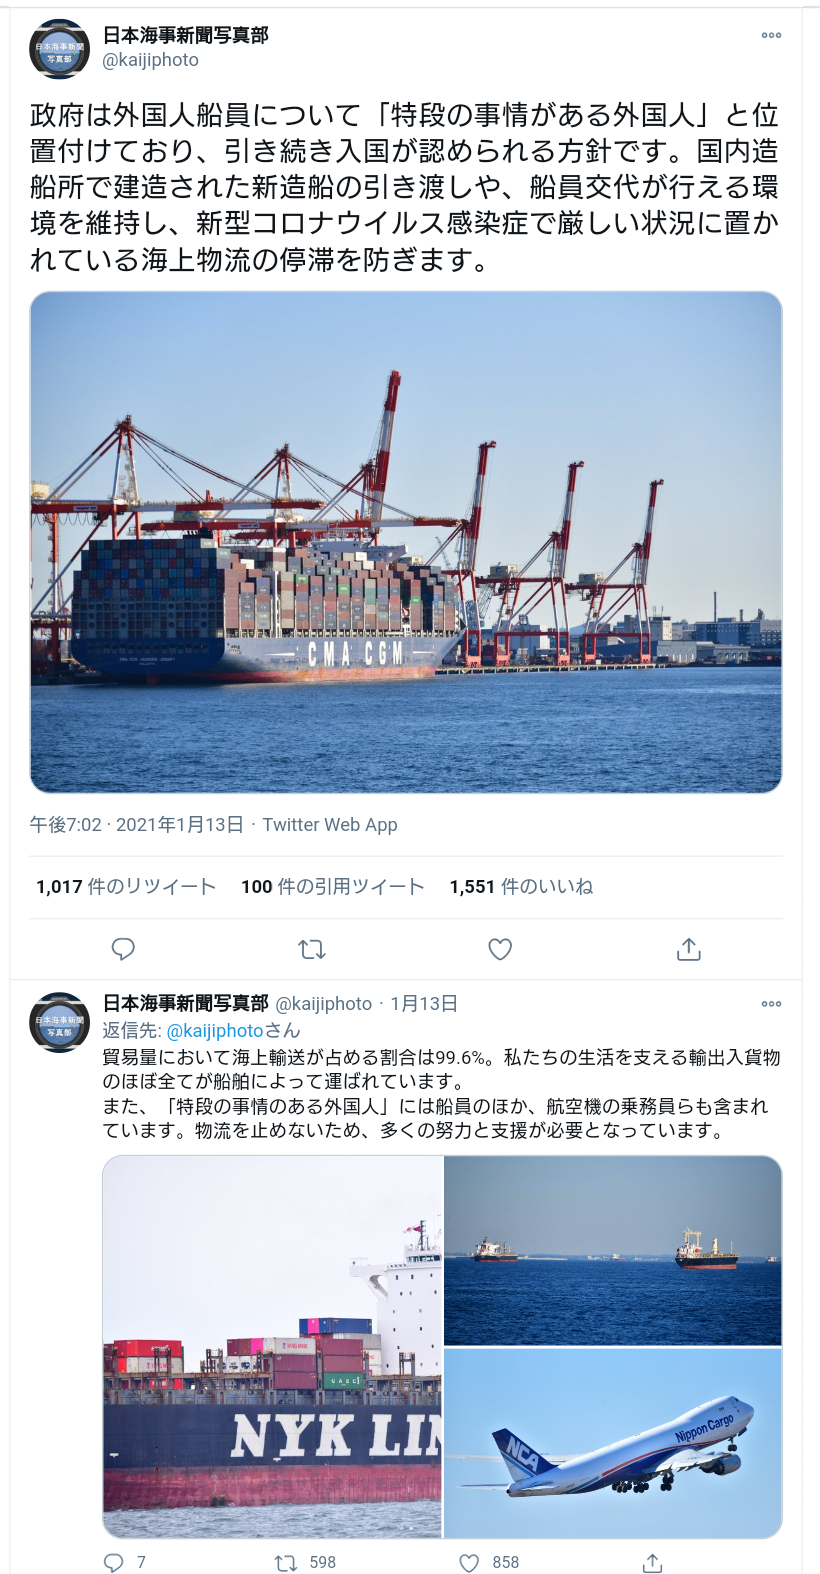Screen dimensions: 820x1574
Task: View the 100 quote tweets list
Action: [x=333, y=886]
